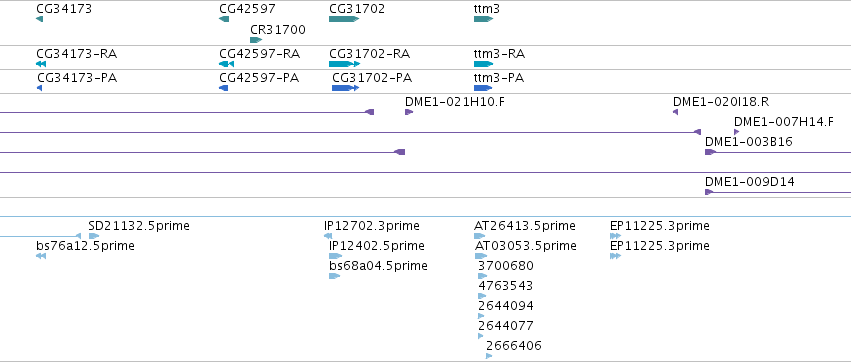Select the DME1-020I18.R feature arrow
The image size is (851, 362).
[676, 112]
